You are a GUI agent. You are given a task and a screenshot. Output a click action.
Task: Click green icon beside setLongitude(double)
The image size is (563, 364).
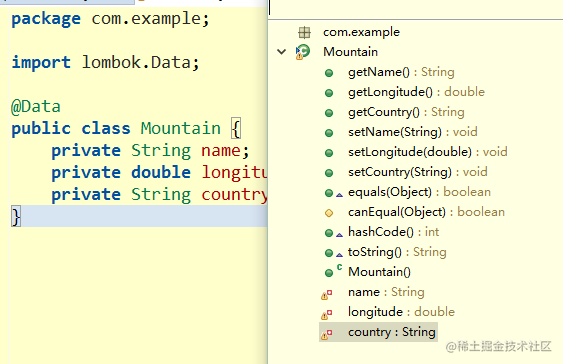(x=329, y=153)
